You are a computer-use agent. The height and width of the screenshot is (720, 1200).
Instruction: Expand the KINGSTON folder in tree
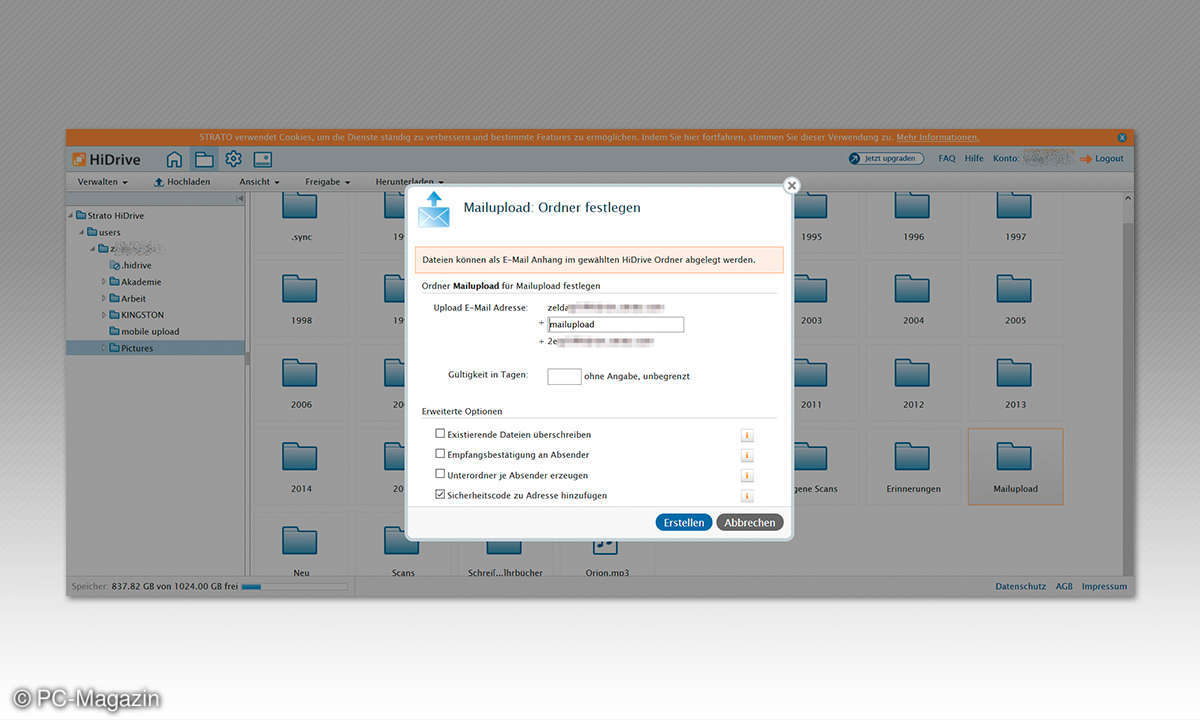[x=104, y=315]
